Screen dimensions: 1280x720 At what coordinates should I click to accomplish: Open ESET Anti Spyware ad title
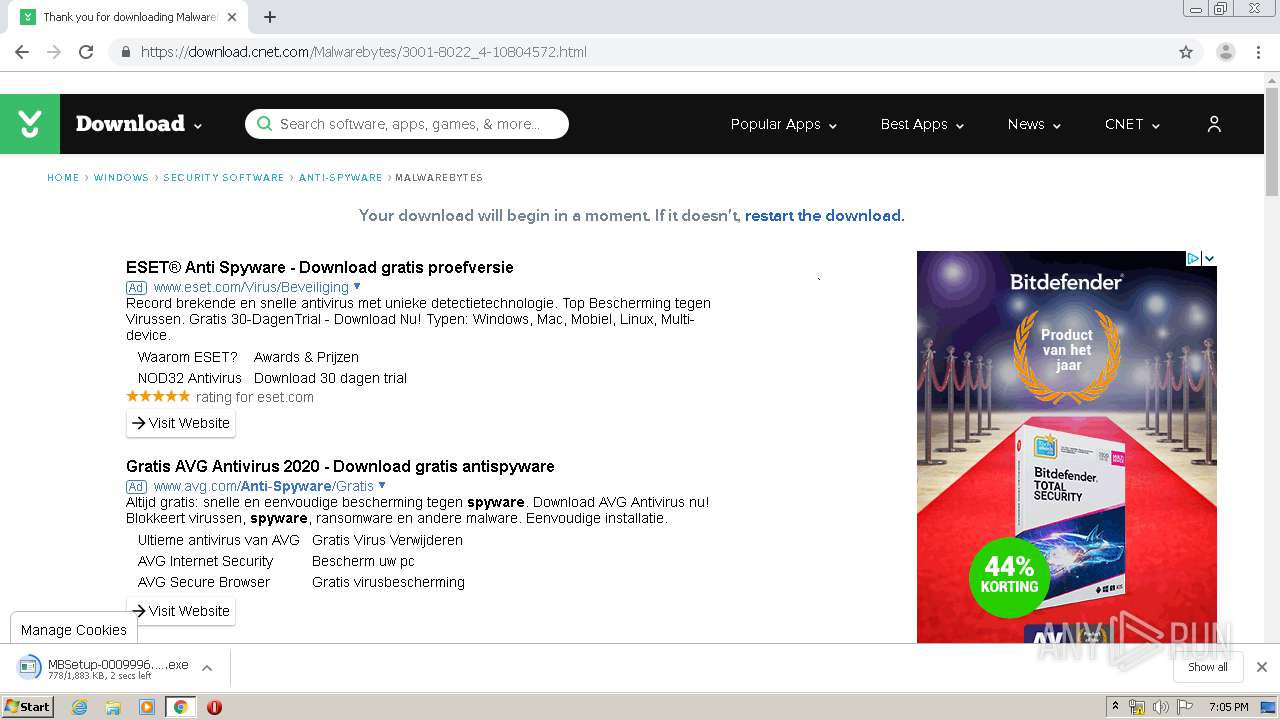point(320,267)
